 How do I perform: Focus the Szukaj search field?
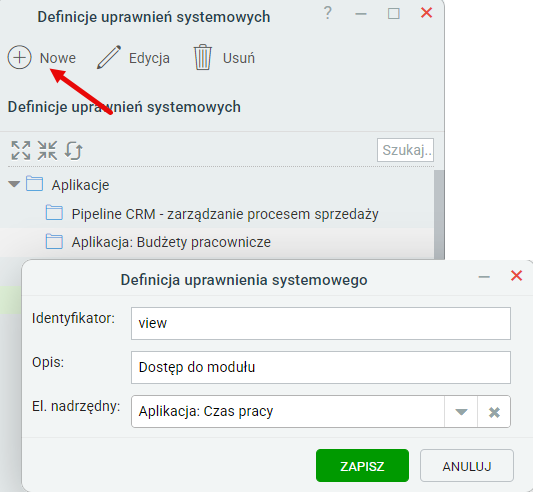pos(405,150)
